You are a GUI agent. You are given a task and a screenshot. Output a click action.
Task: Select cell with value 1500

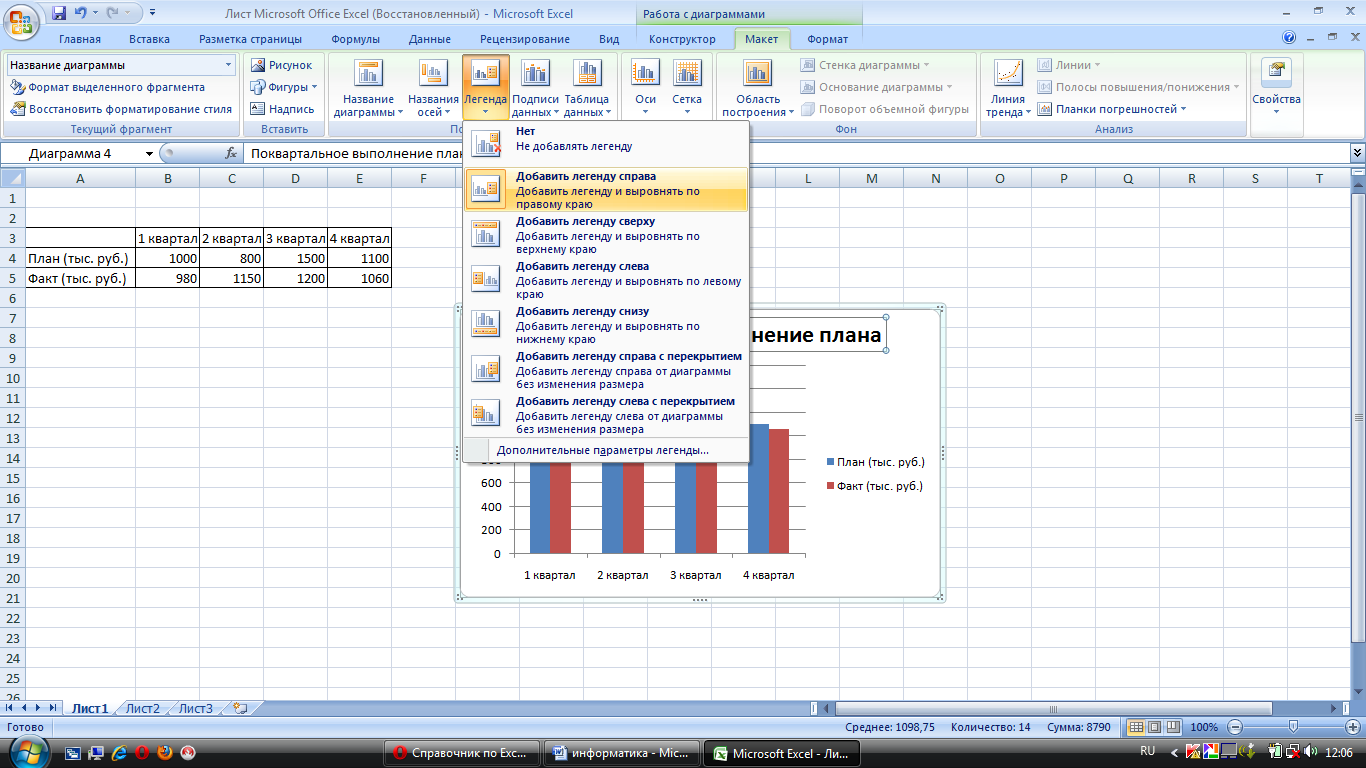click(x=295, y=258)
